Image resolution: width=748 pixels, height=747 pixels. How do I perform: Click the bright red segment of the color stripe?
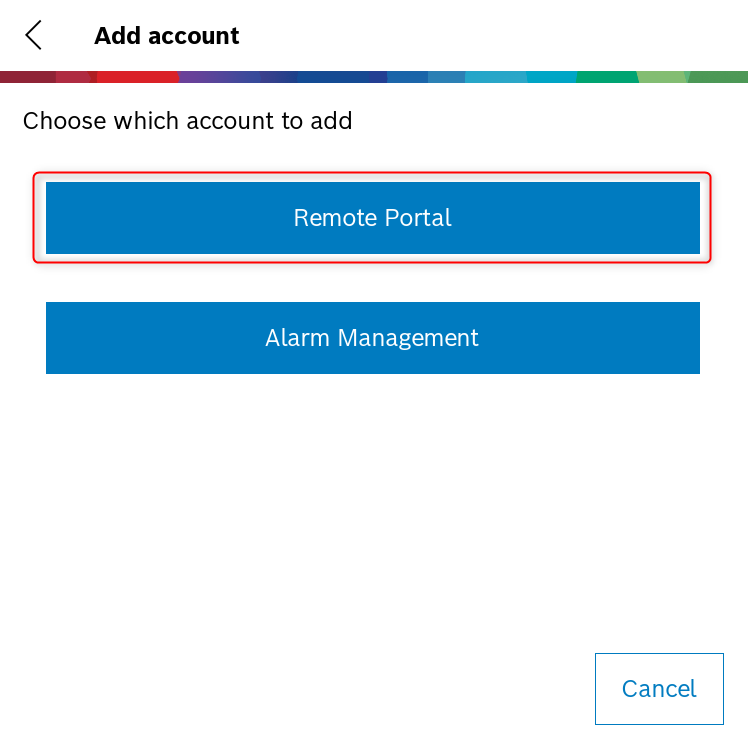click(x=138, y=77)
